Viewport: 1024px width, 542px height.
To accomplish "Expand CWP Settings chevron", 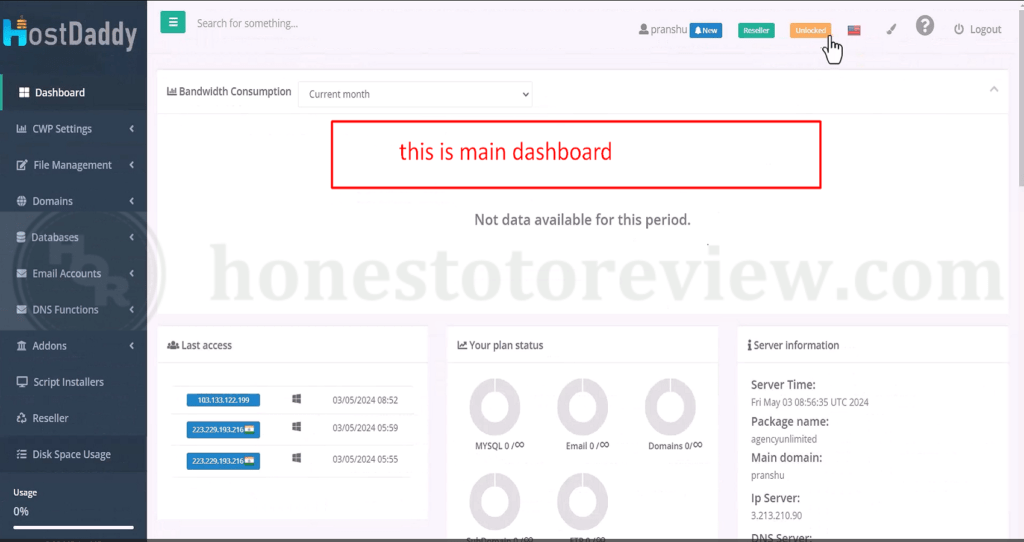I will [x=132, y=129].
